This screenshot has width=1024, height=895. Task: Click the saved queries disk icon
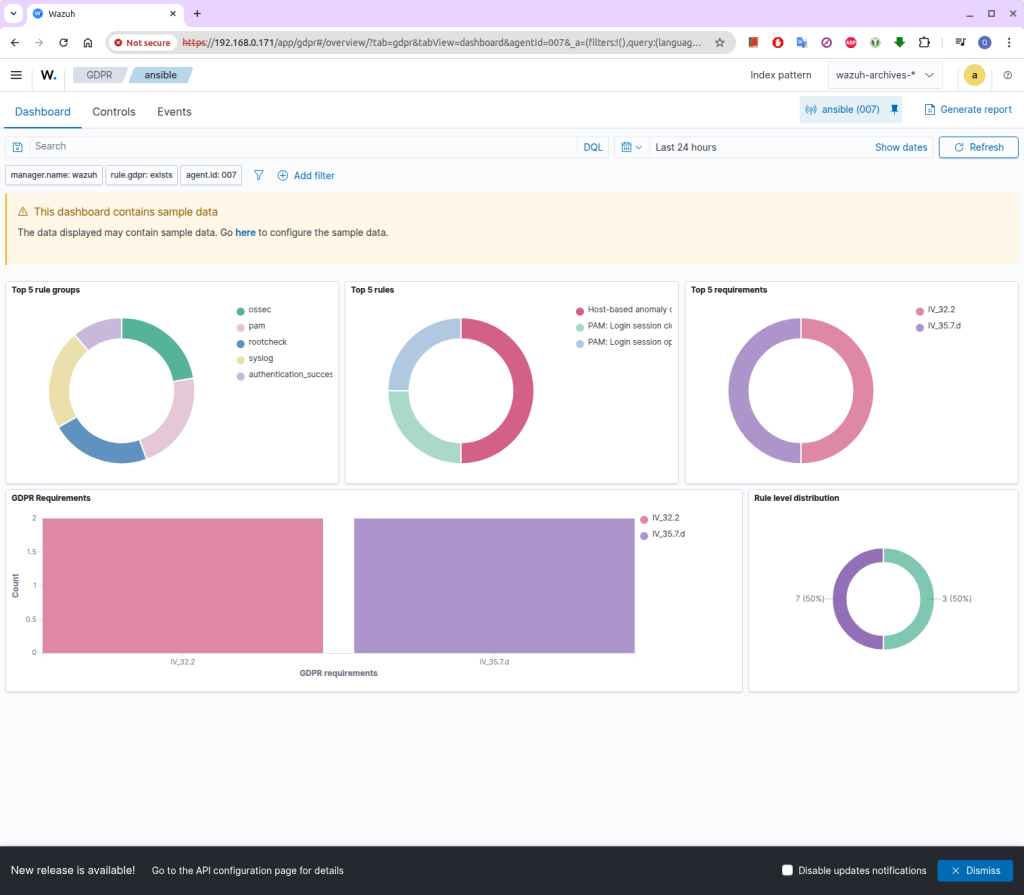click(18, 147)
